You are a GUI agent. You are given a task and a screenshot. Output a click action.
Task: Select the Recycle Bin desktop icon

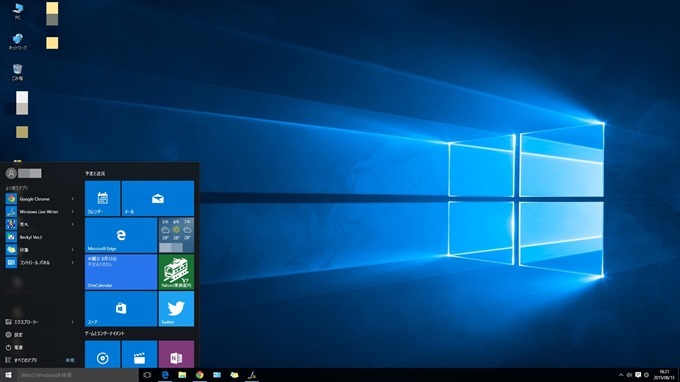coord(17,72)
